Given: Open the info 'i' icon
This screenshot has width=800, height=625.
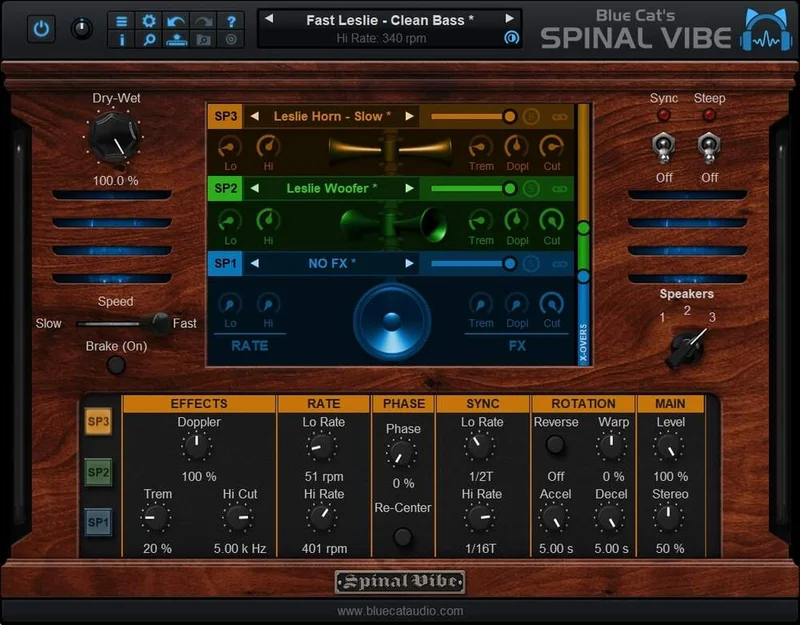Looking at the screenshot, I should (121, 39).
